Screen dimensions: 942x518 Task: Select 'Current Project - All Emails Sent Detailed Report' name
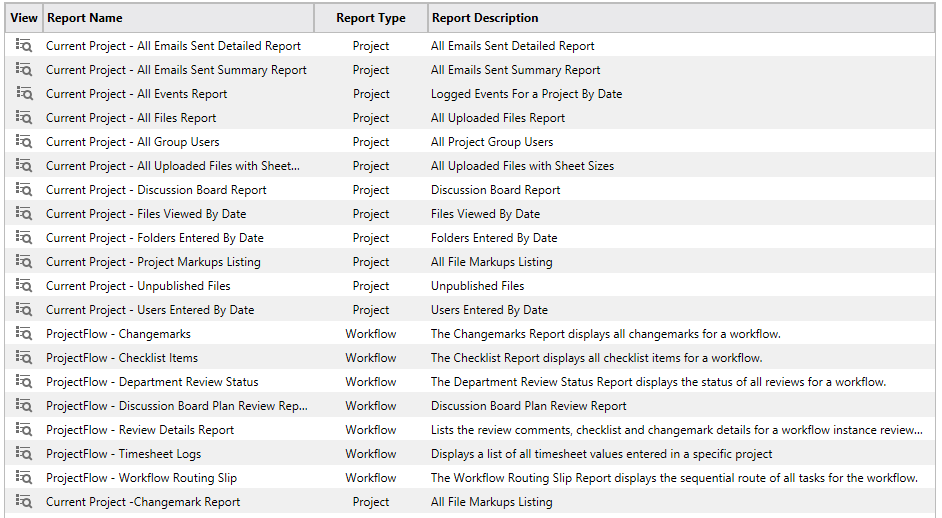173,46
